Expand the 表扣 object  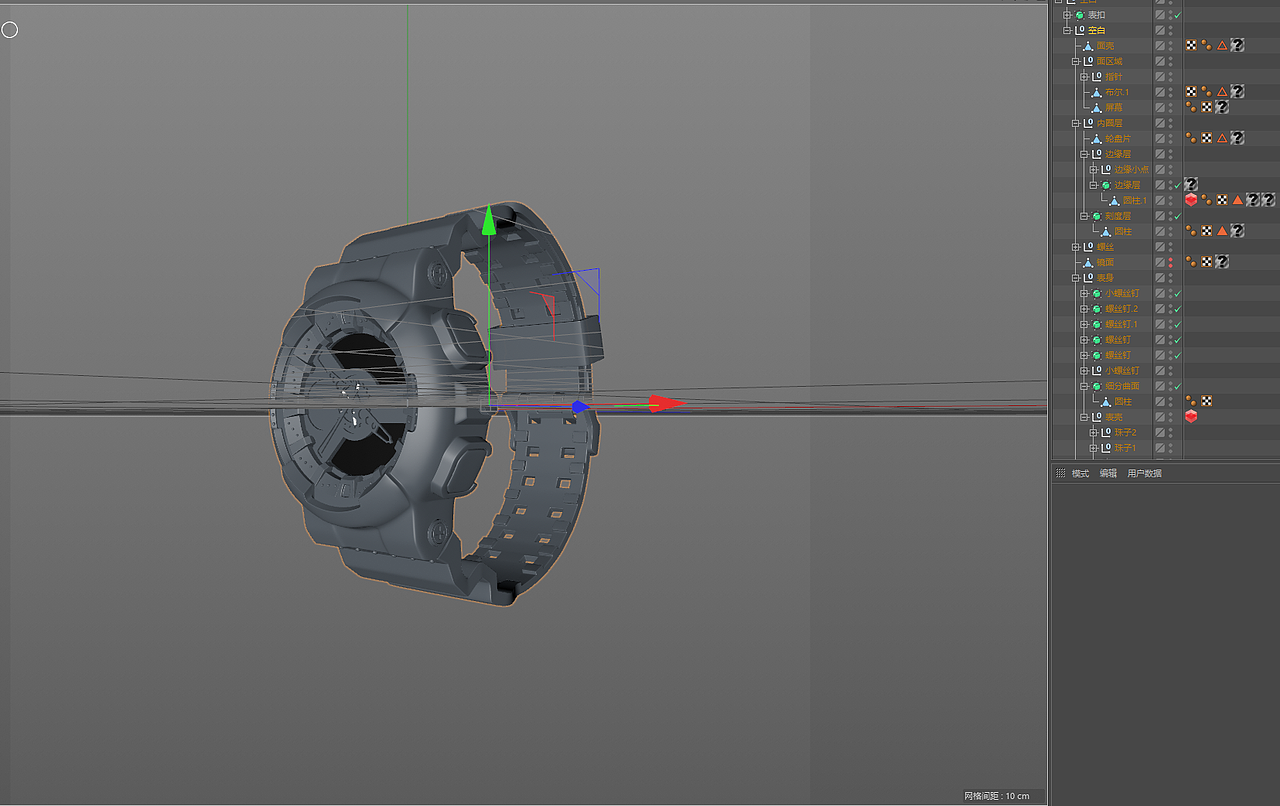coord(1067,15)
